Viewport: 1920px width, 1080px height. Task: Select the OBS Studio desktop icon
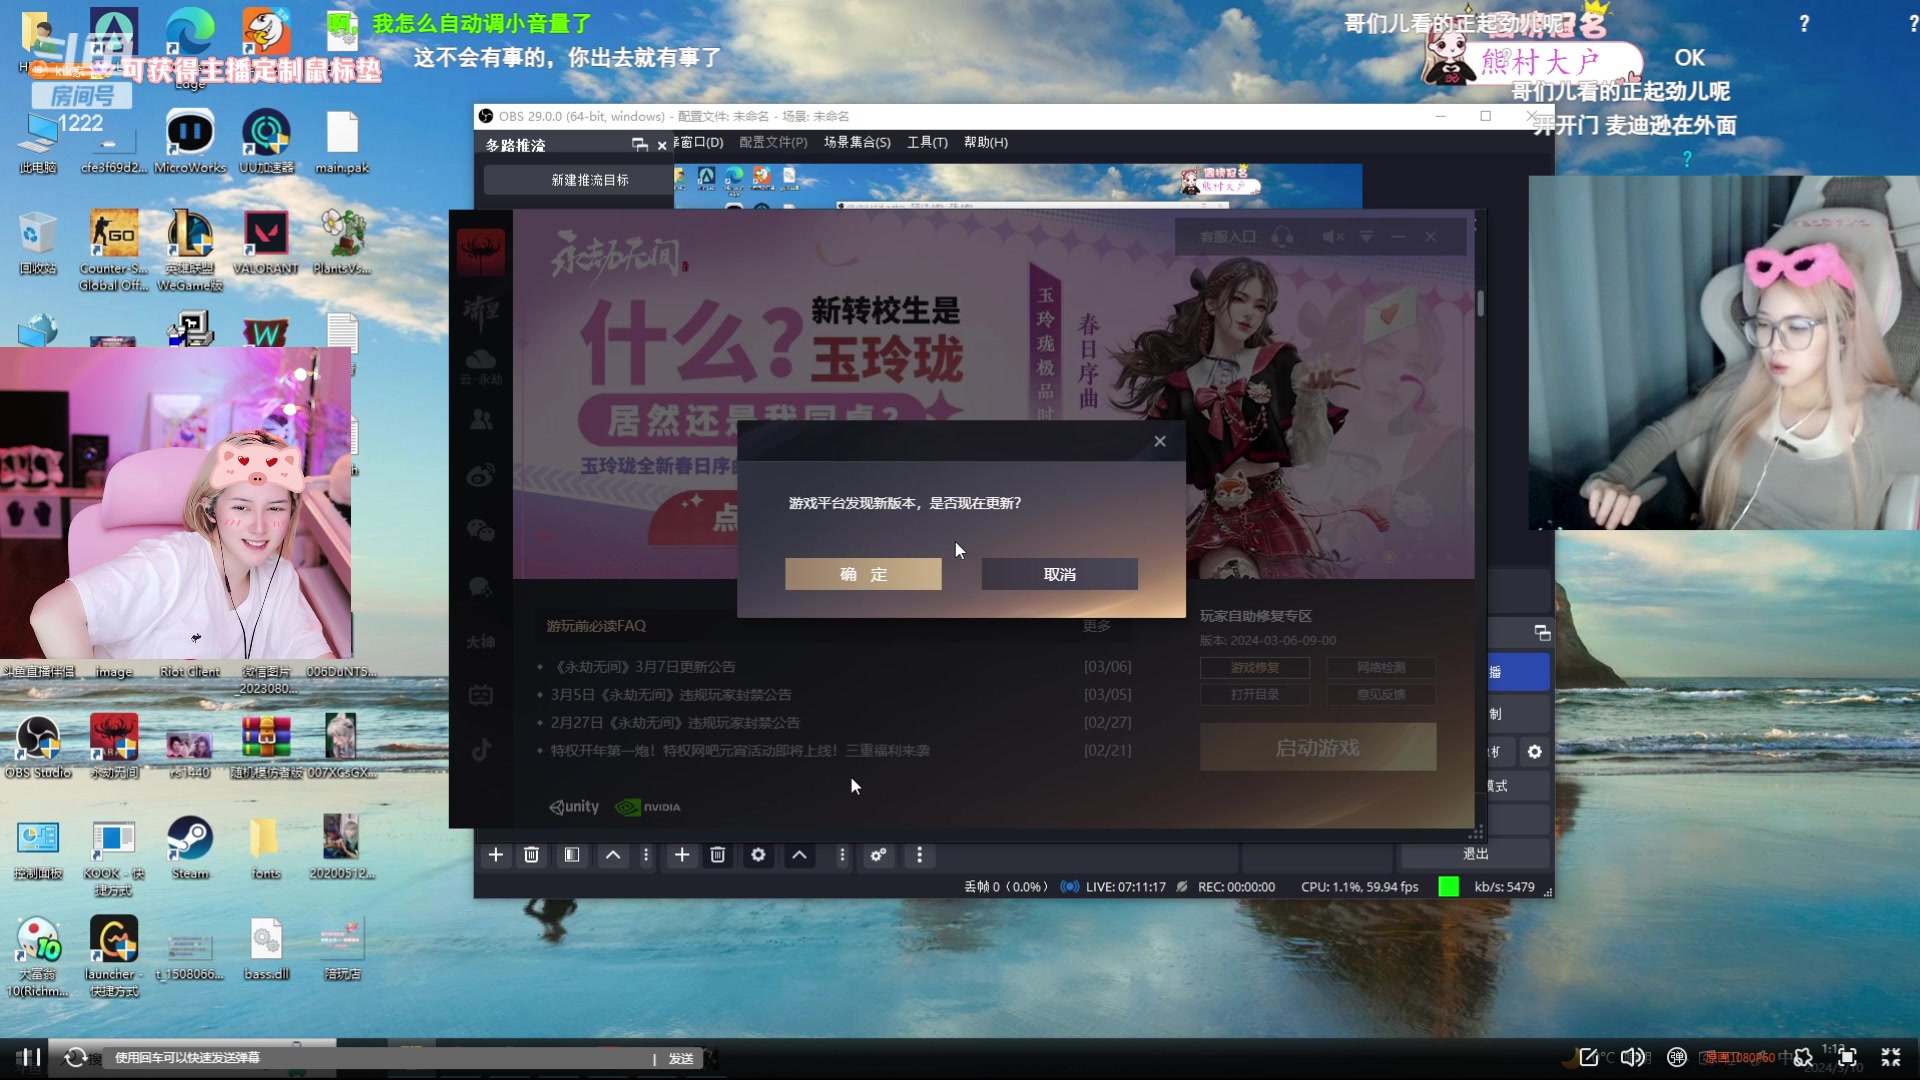click(x=38, y=747)
